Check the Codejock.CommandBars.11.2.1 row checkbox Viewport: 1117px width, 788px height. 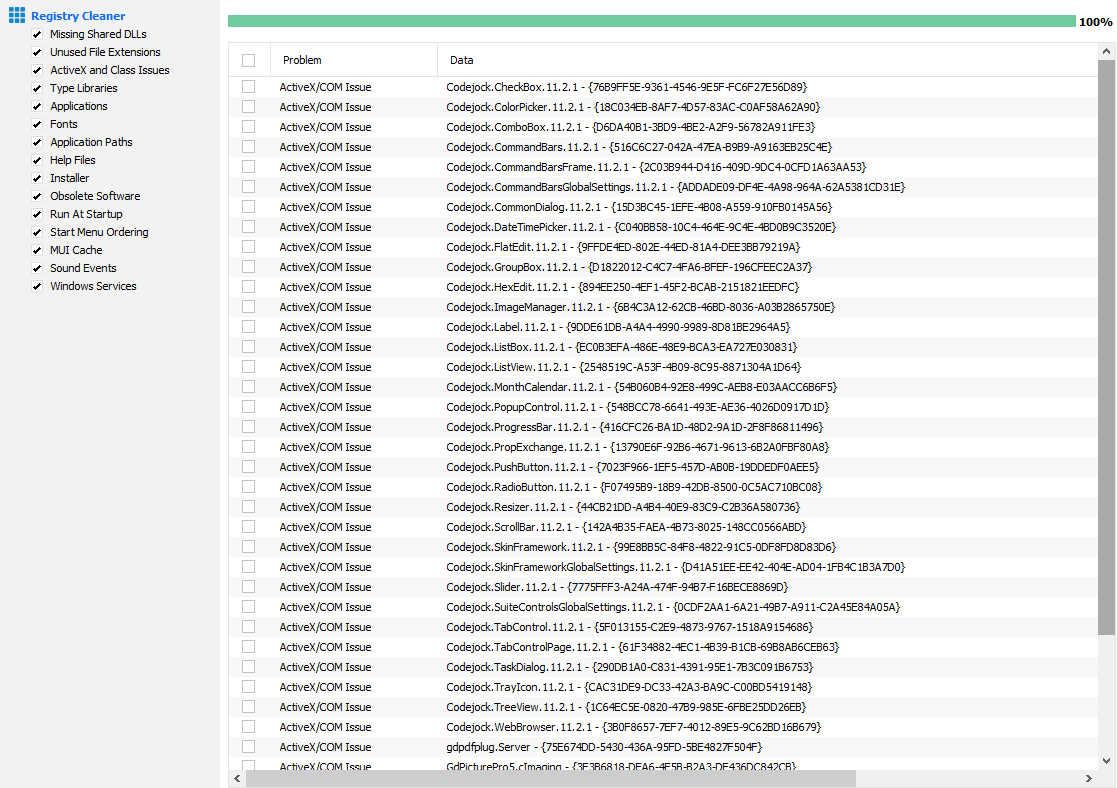point(249,147)
